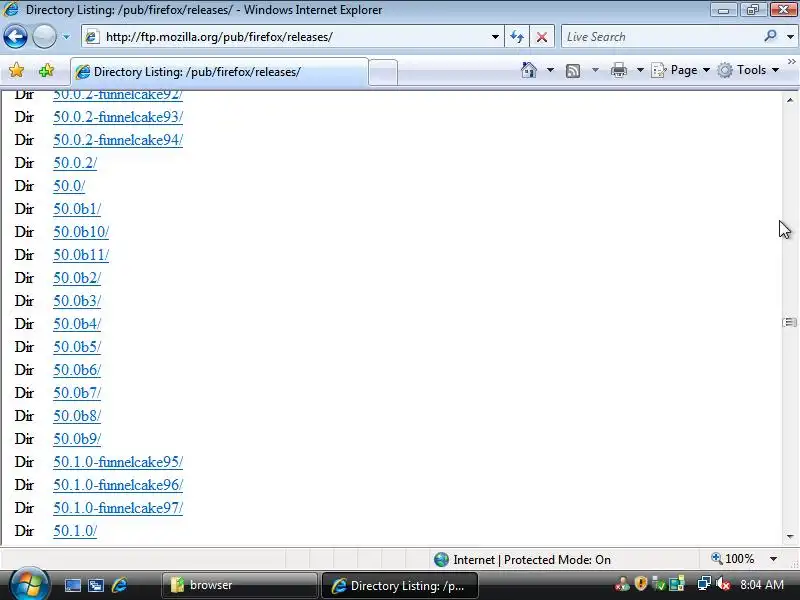Screen dimensions: 800x600
Task: Open a new blank tab
Action: (383, 72)
